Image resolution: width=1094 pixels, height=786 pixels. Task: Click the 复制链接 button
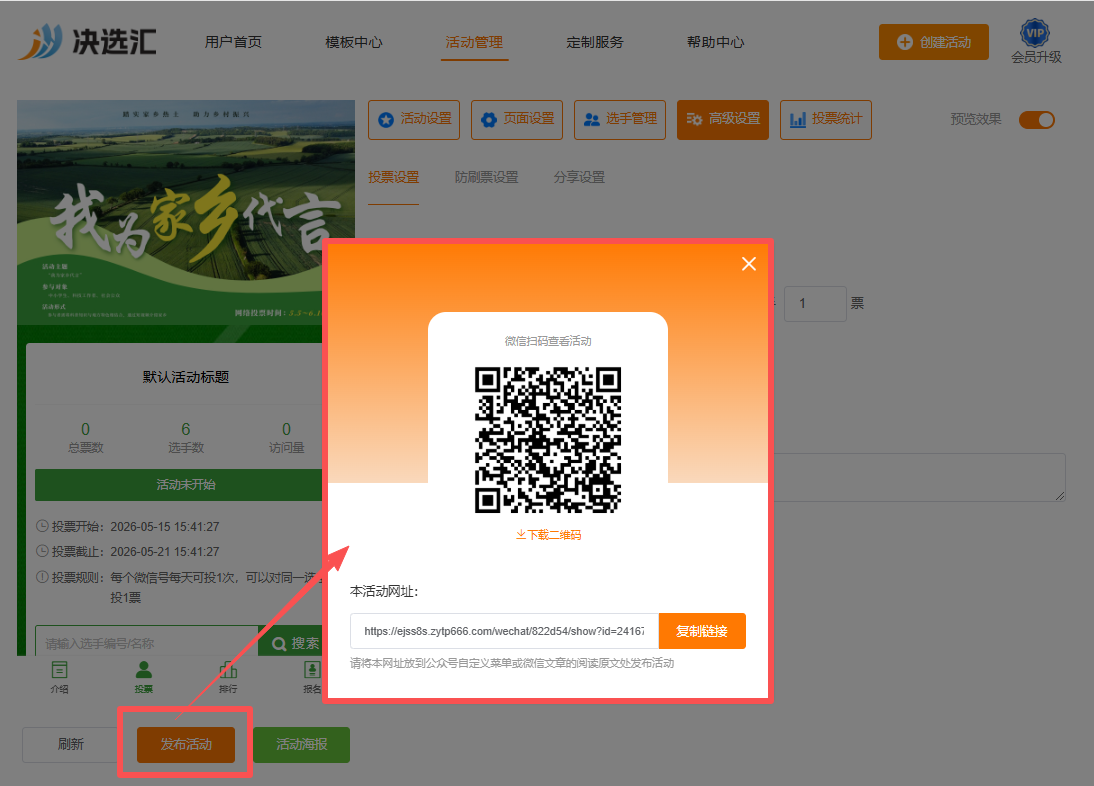[702, 631]
